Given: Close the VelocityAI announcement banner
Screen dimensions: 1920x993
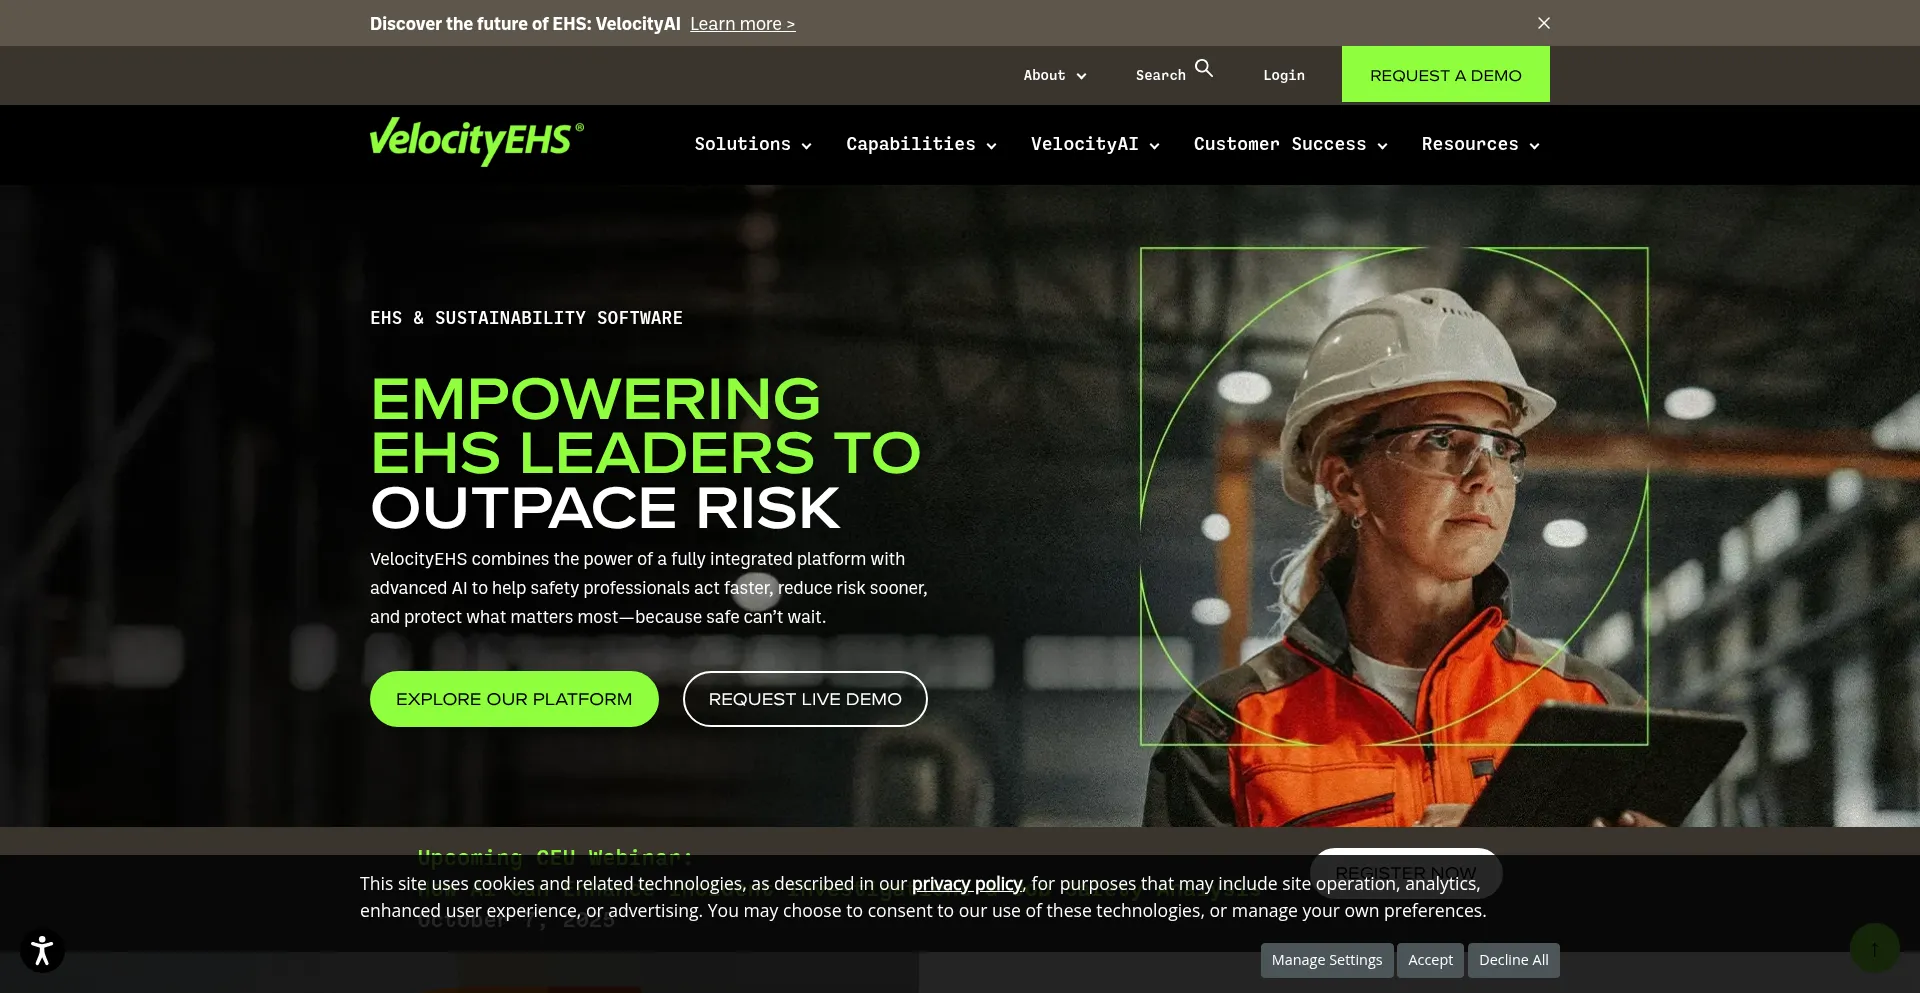Looking at the screenshot, I should click(1543, 23).
